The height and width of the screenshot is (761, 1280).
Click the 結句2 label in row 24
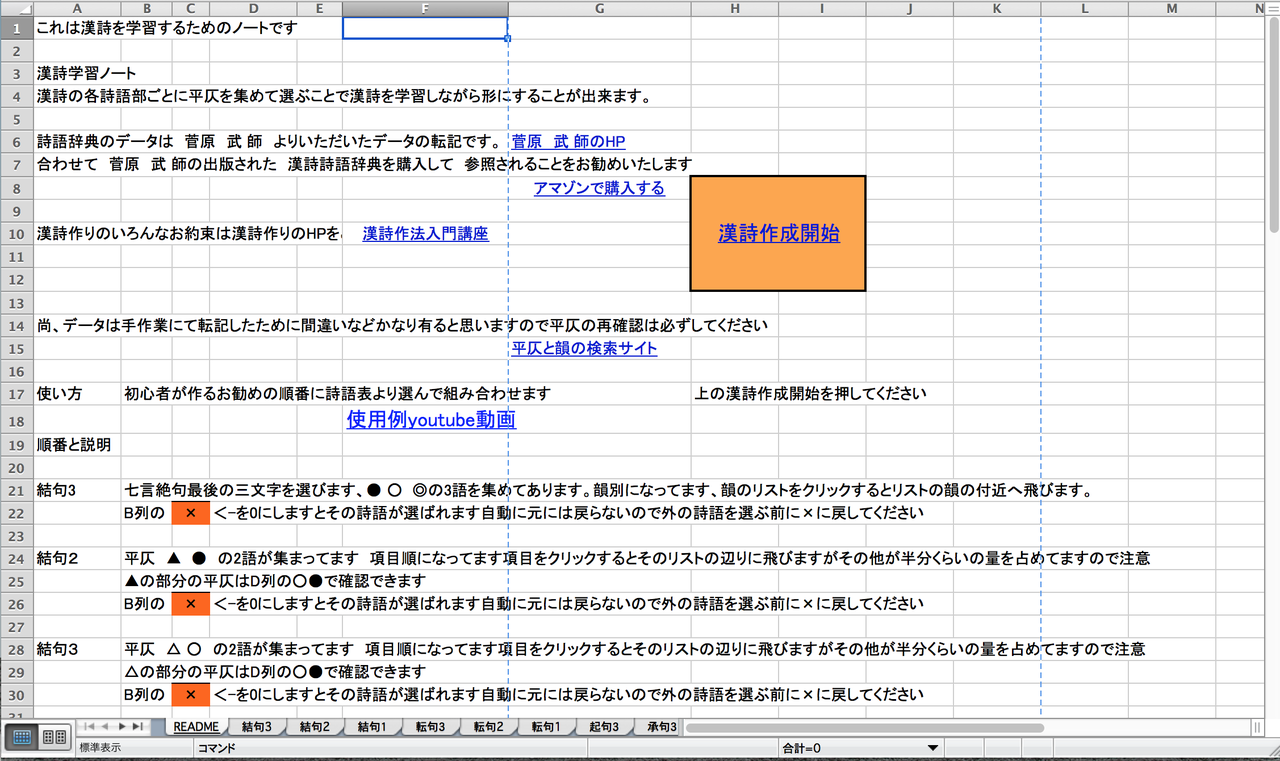[x=57, y=558]
